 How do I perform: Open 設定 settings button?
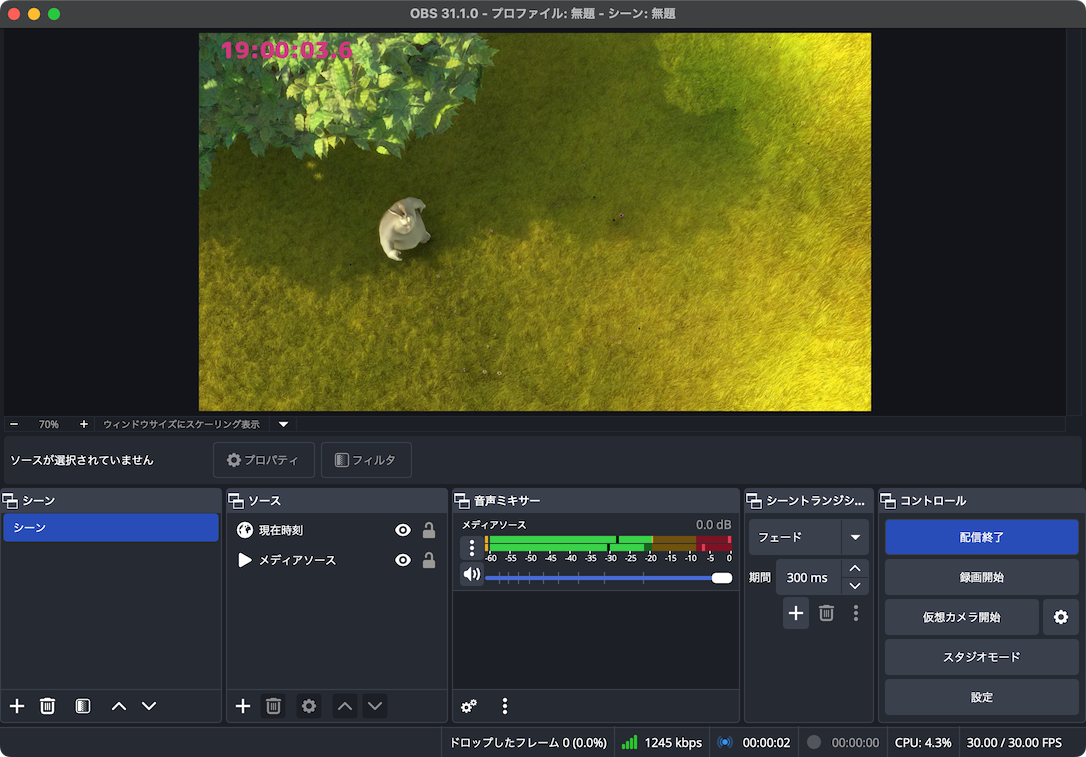tap(981, 697)
